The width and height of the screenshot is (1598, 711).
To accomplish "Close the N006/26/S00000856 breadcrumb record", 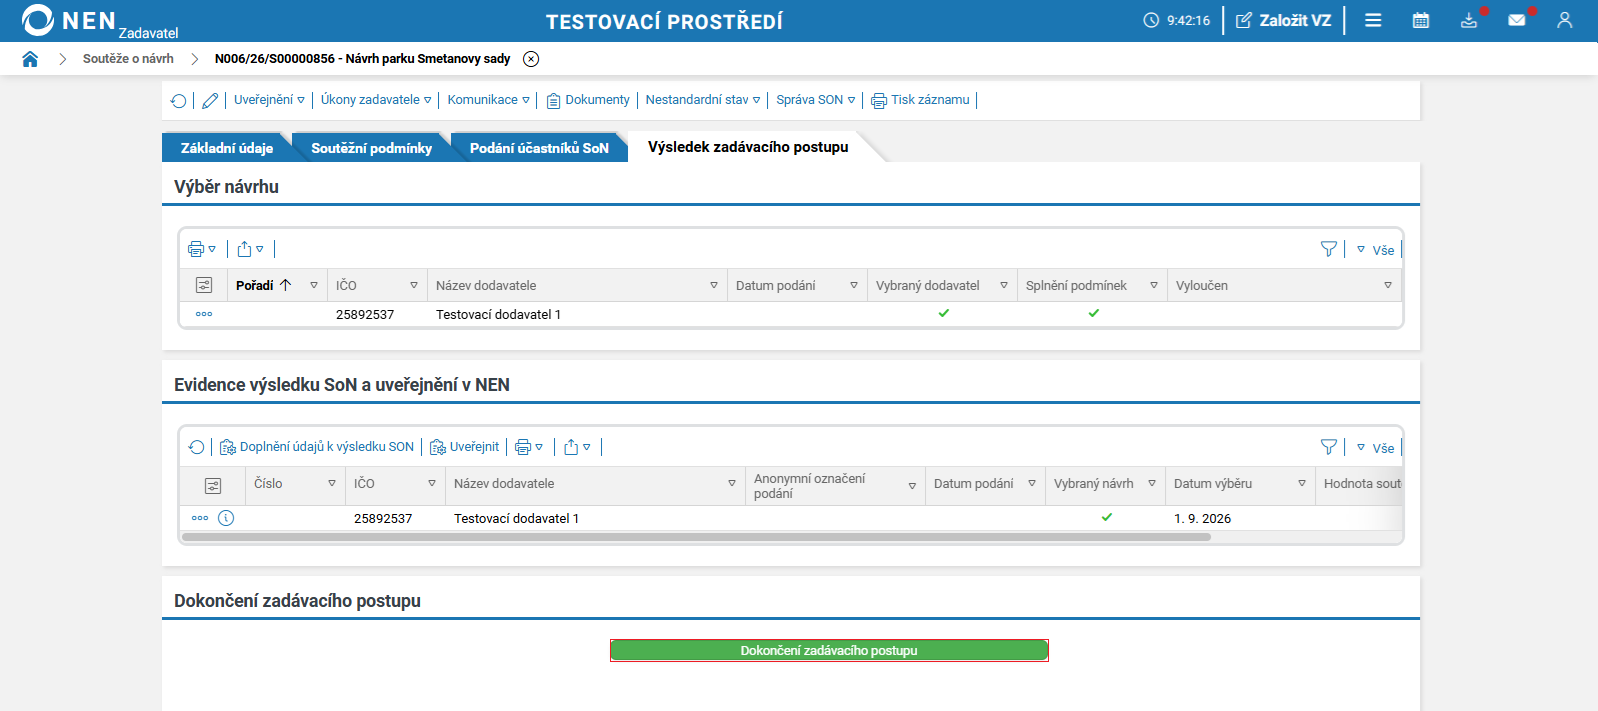I will coord(531,59).
